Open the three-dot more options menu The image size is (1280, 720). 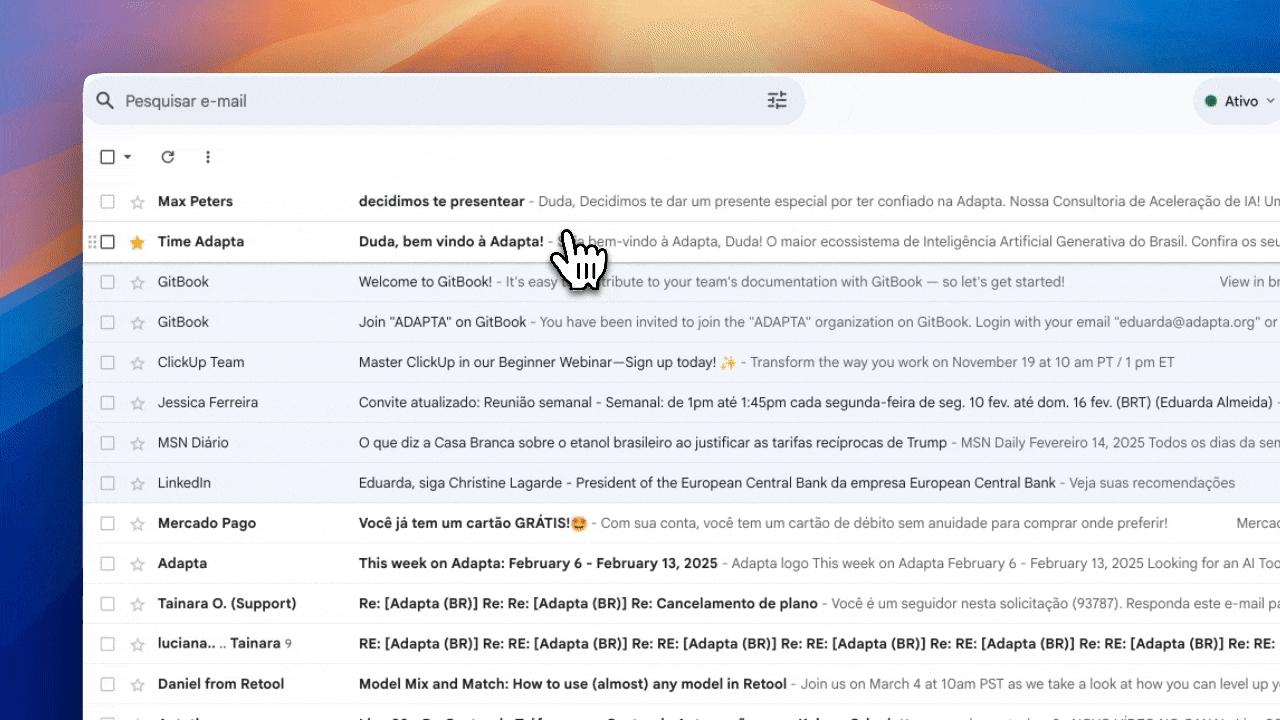click(x=208, y=157)
